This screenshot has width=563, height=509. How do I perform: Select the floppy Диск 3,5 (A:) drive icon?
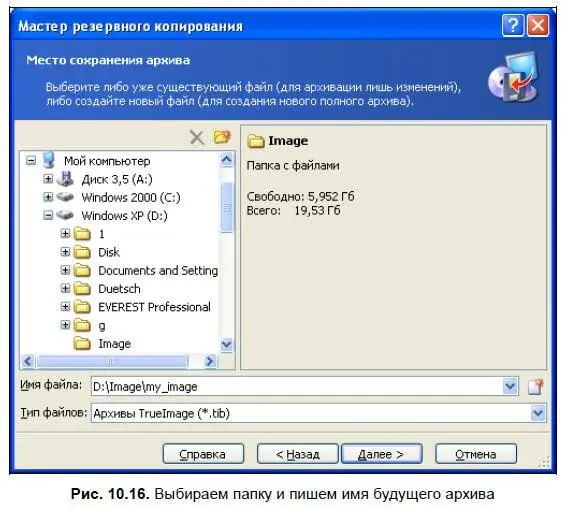(x=65, y=178)
